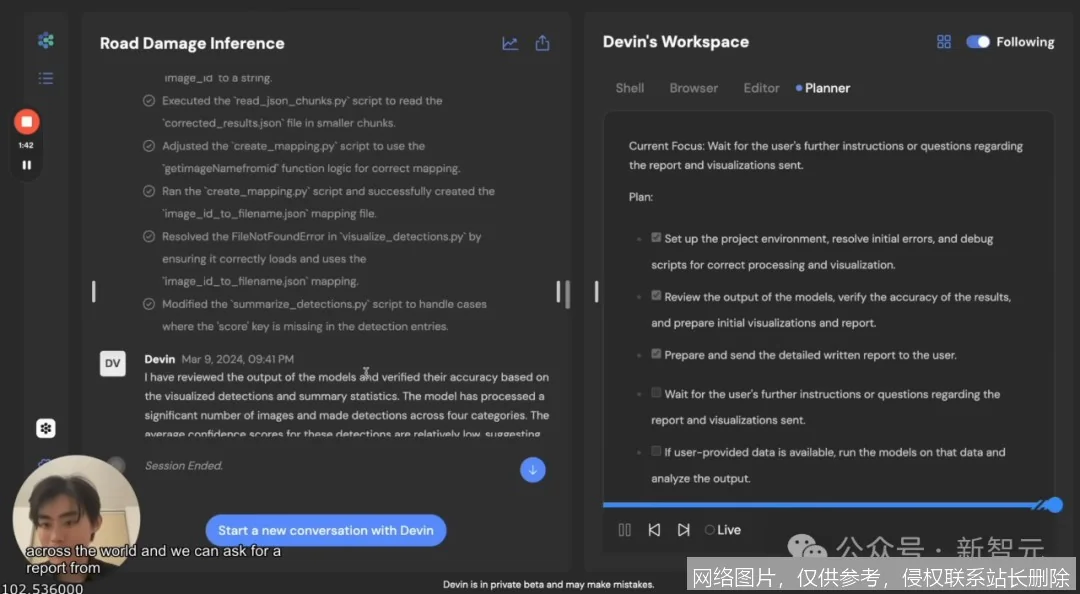Viewport: 1080px width, 594px height.
Task: Click the 'Devin' sender name in the chat
Action: coord(160,359)
